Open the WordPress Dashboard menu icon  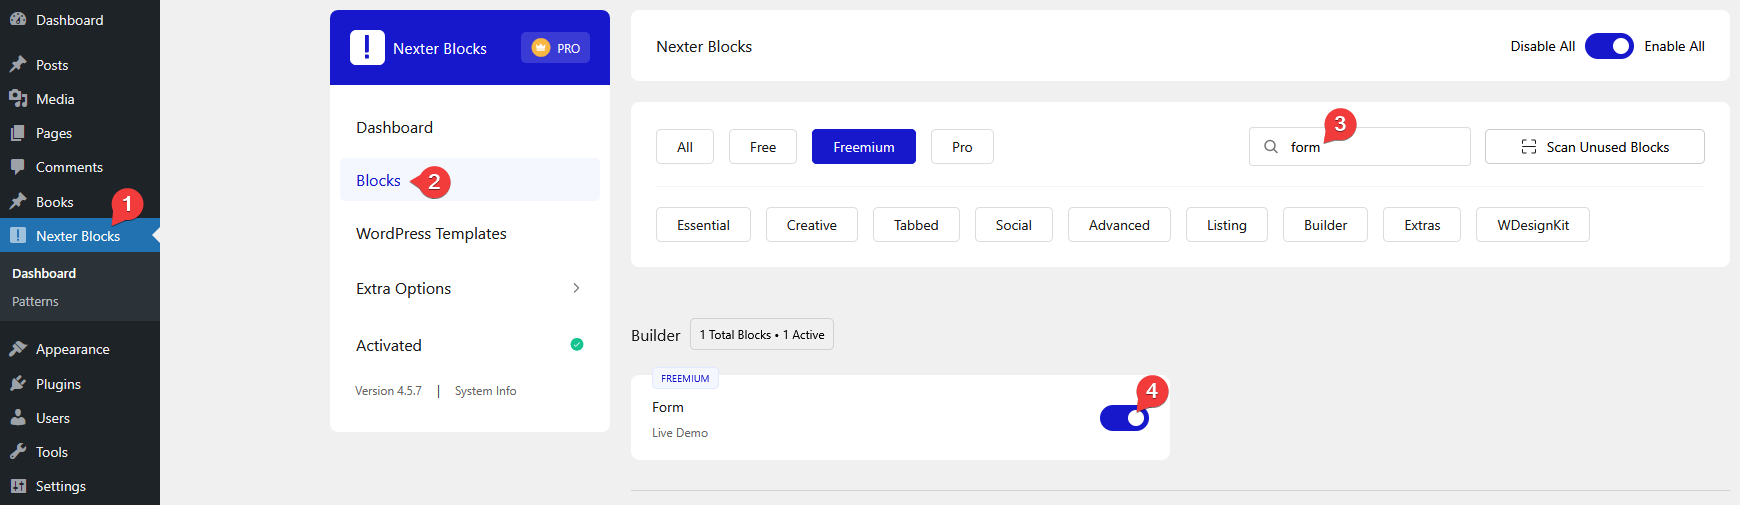(18, 20)
